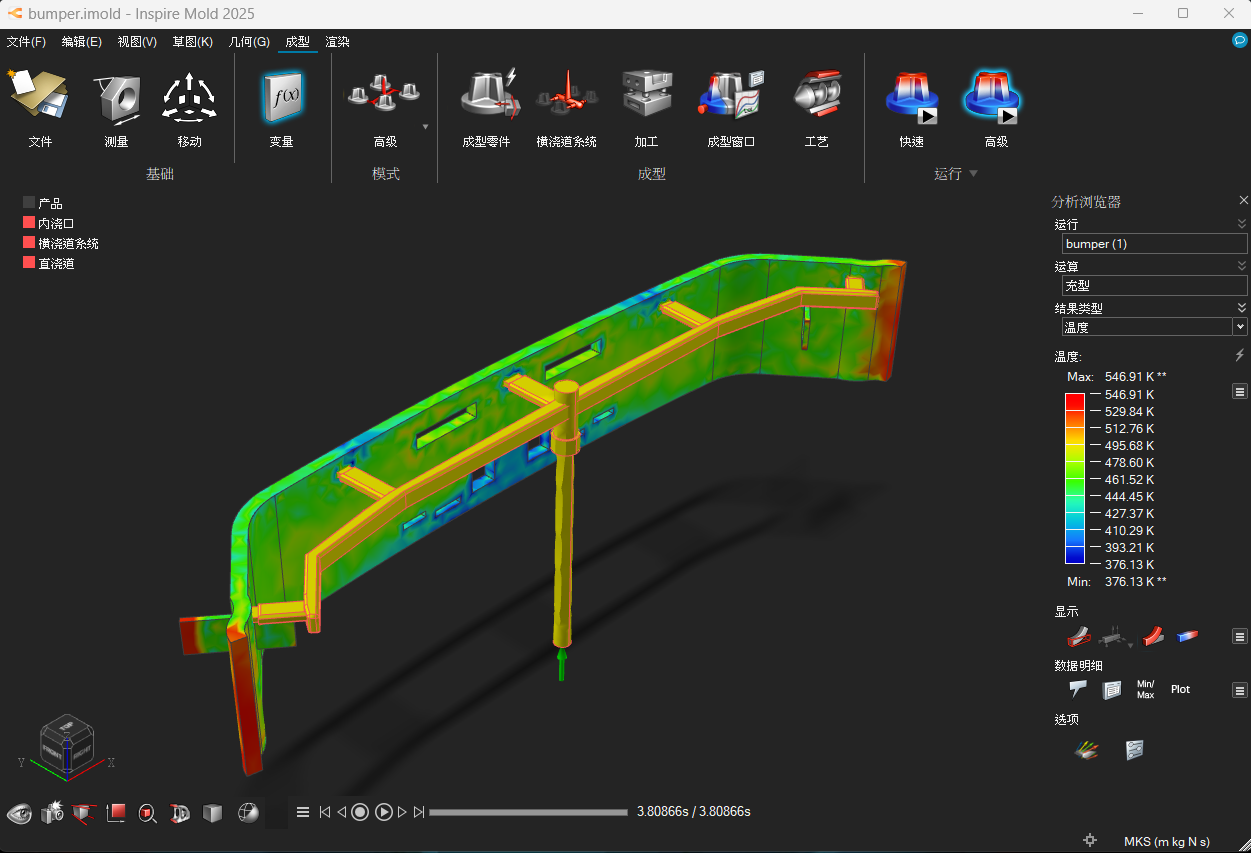The image size is (1251, 853).
Task: Run the 快速 analysis icon
Action: [x=911, y=96]
